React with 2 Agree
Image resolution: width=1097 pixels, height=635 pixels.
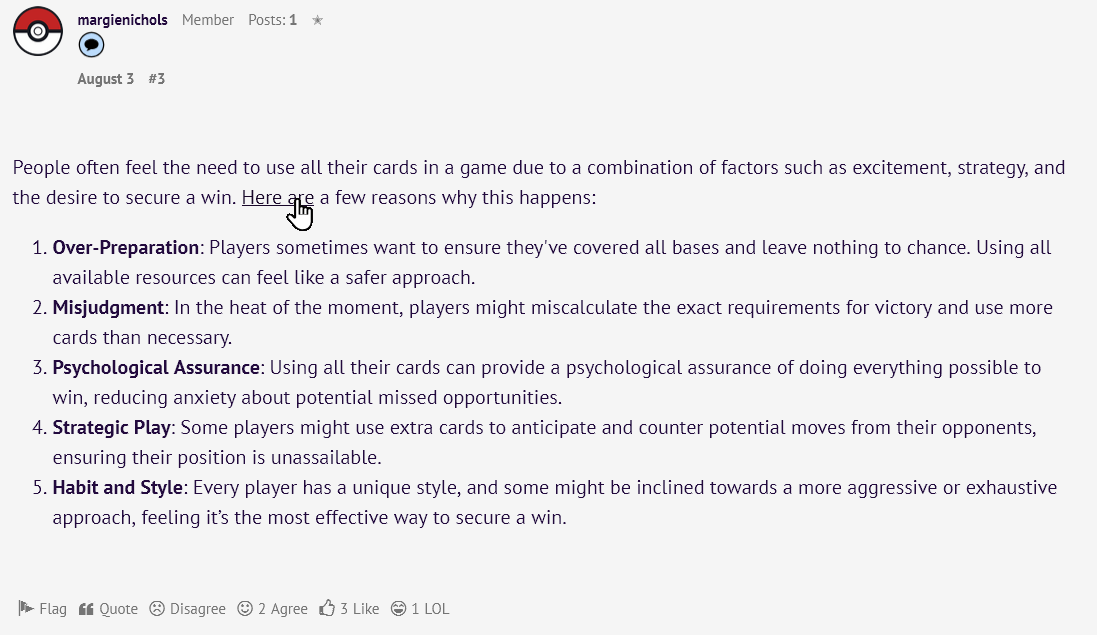pyautogui.click(x=273, y=608)
